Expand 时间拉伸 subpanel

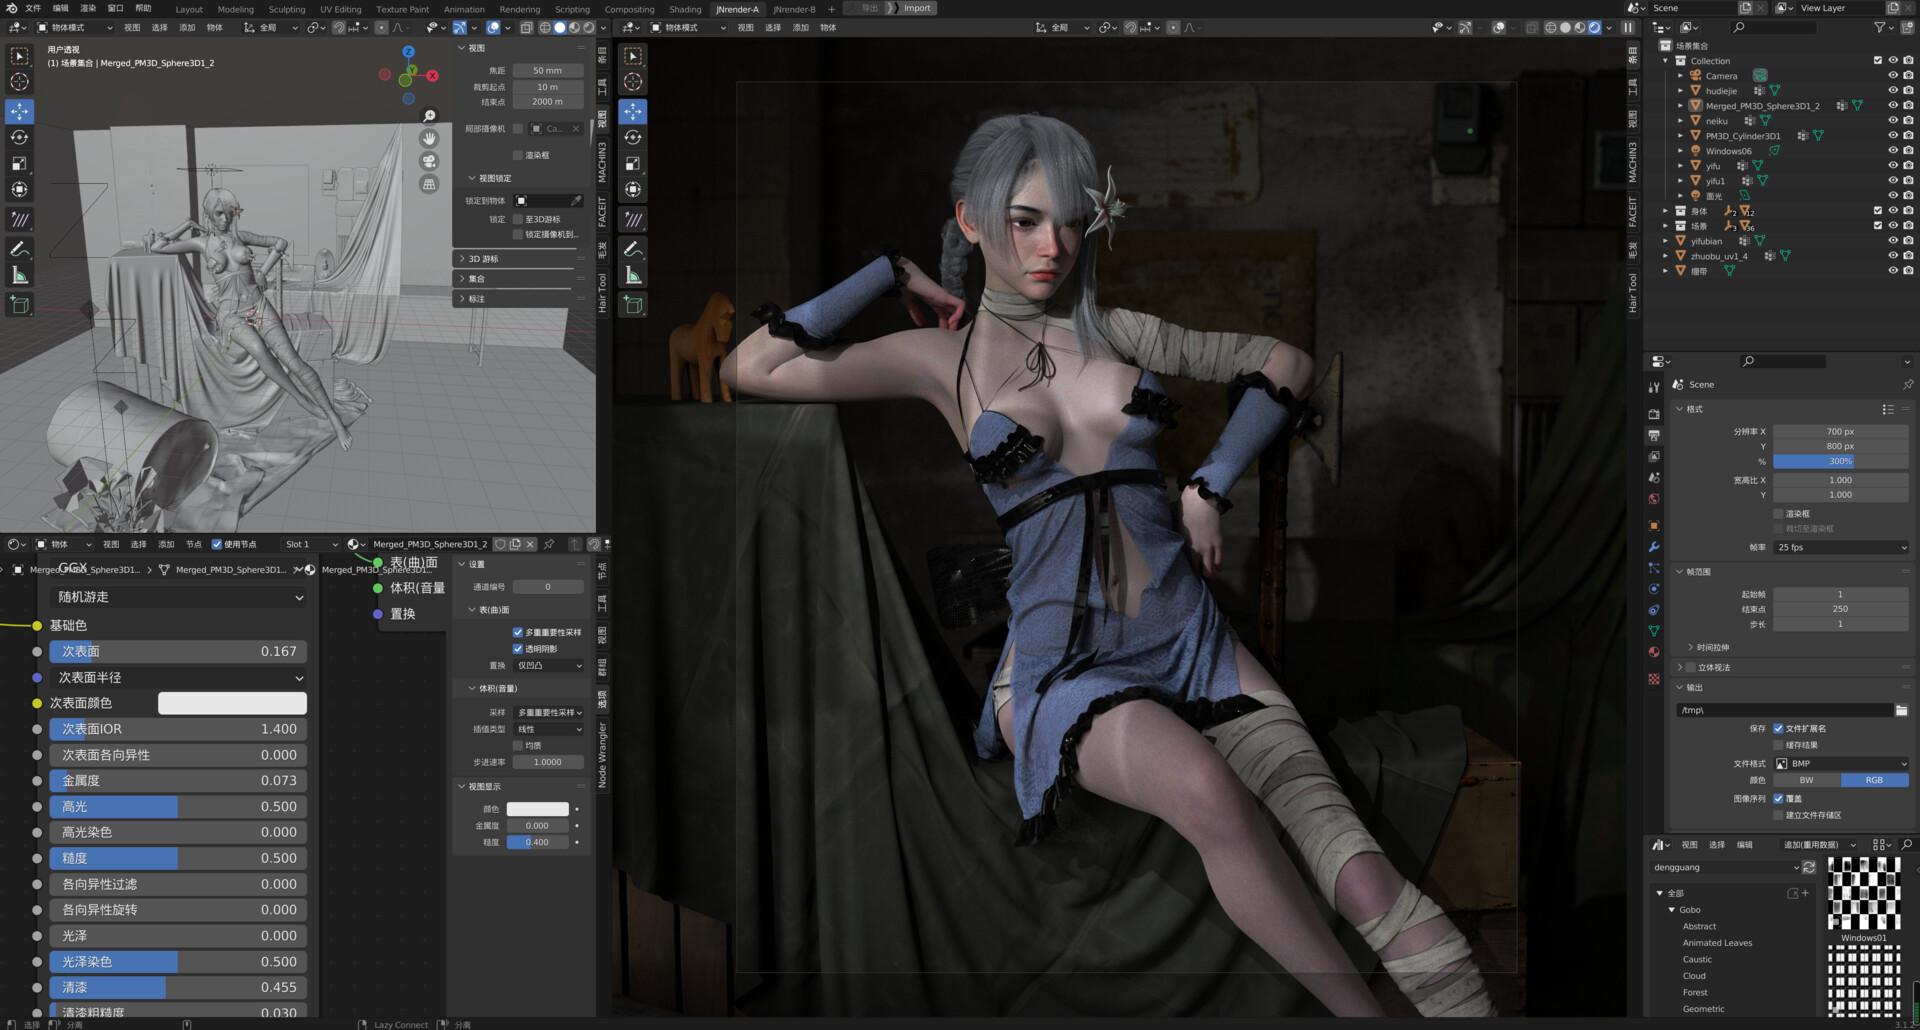[1710, 648]
